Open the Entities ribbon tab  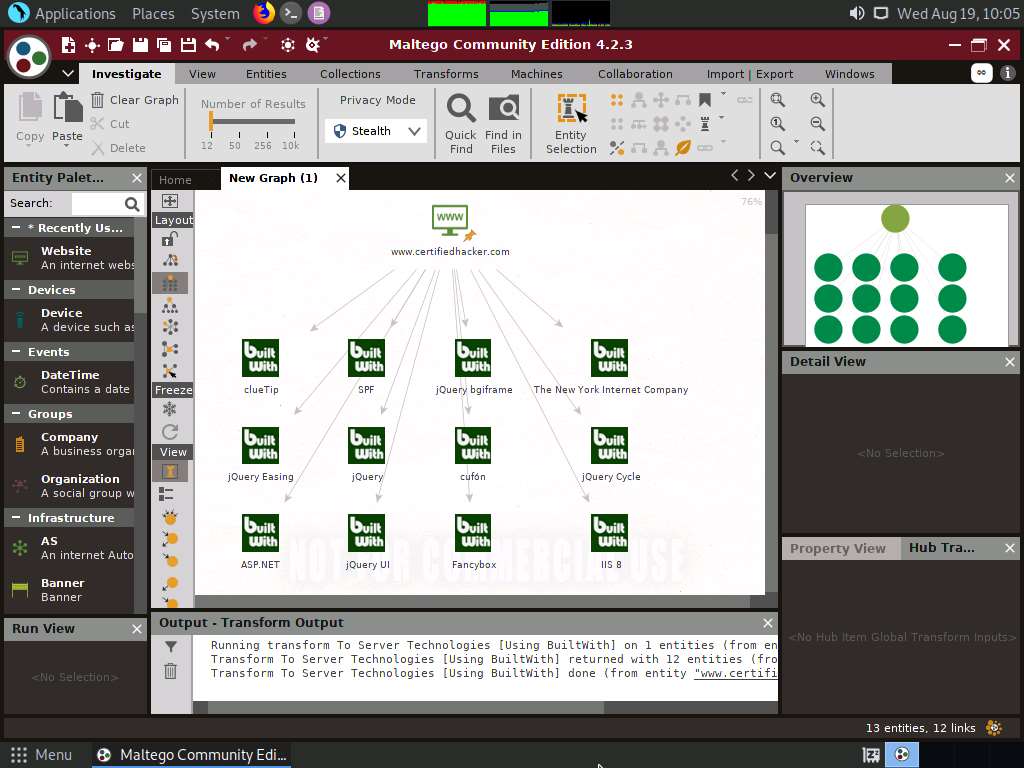[x=266, y=74]
